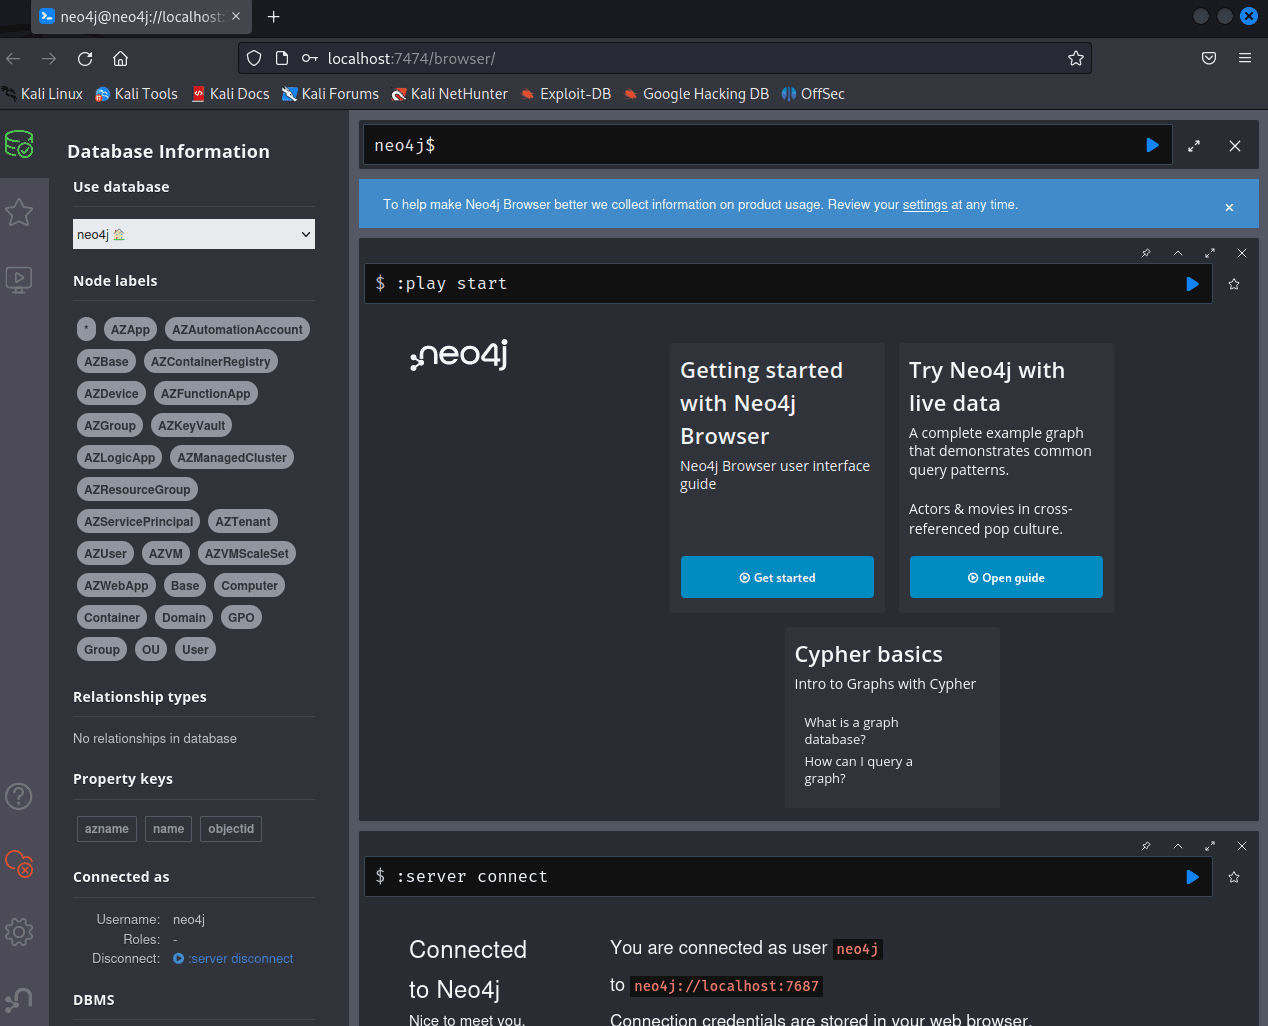Open the Use database dropdown
The height and width of the screenshot is (1026, 1268).
click(194, 234)
